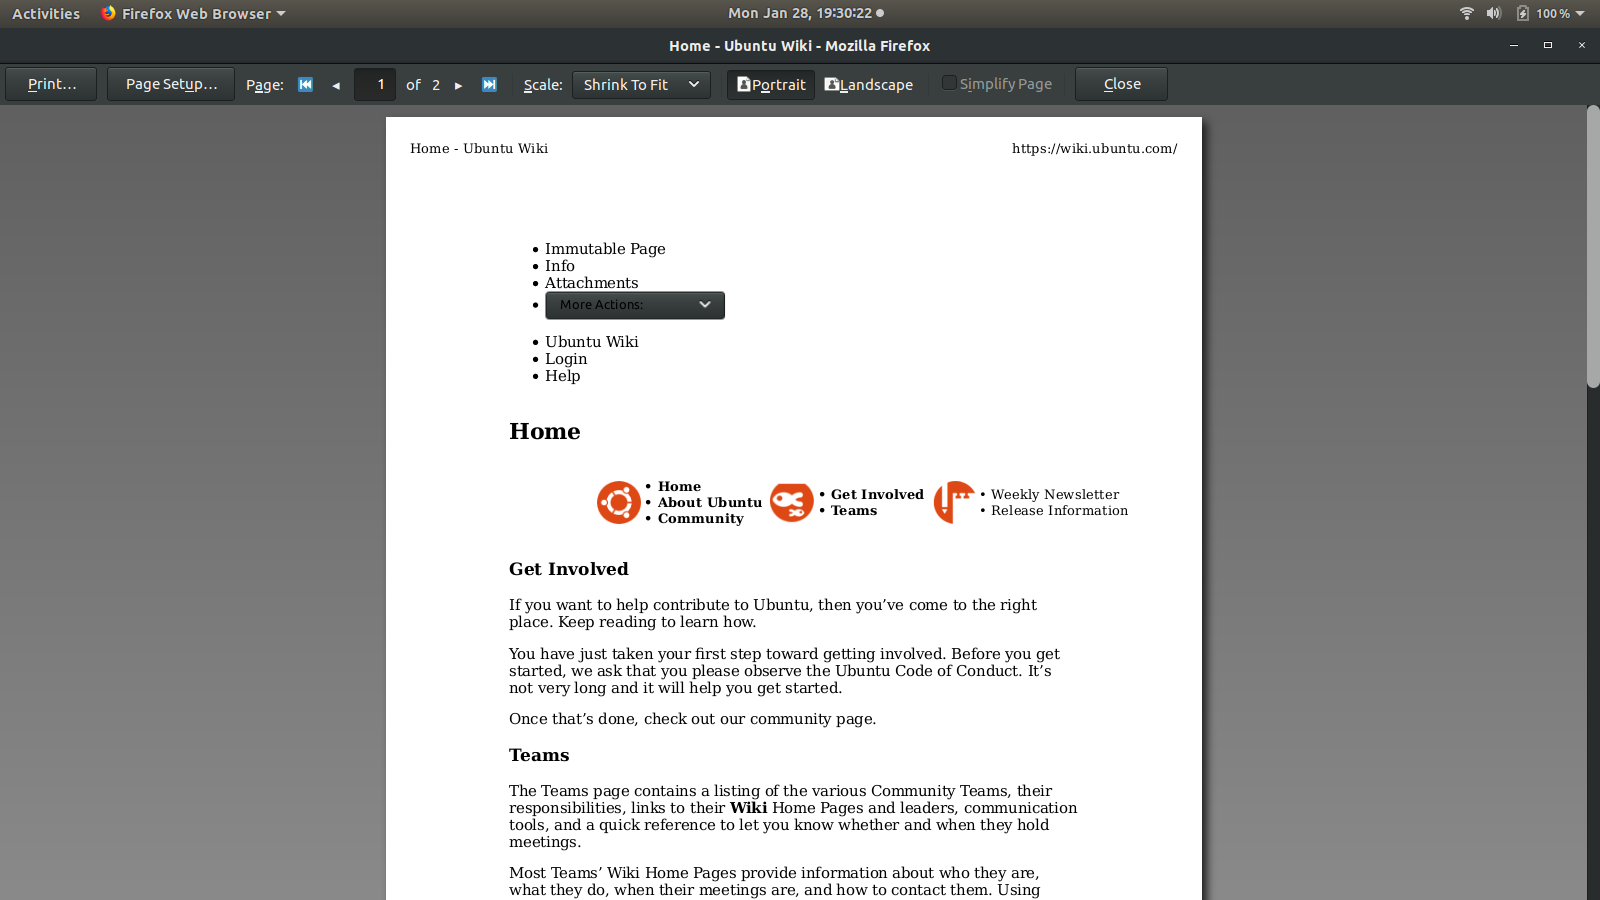Click the 'Home' page heading
Viewport: 1600px width, 900px height.
[x=545, y=431]
